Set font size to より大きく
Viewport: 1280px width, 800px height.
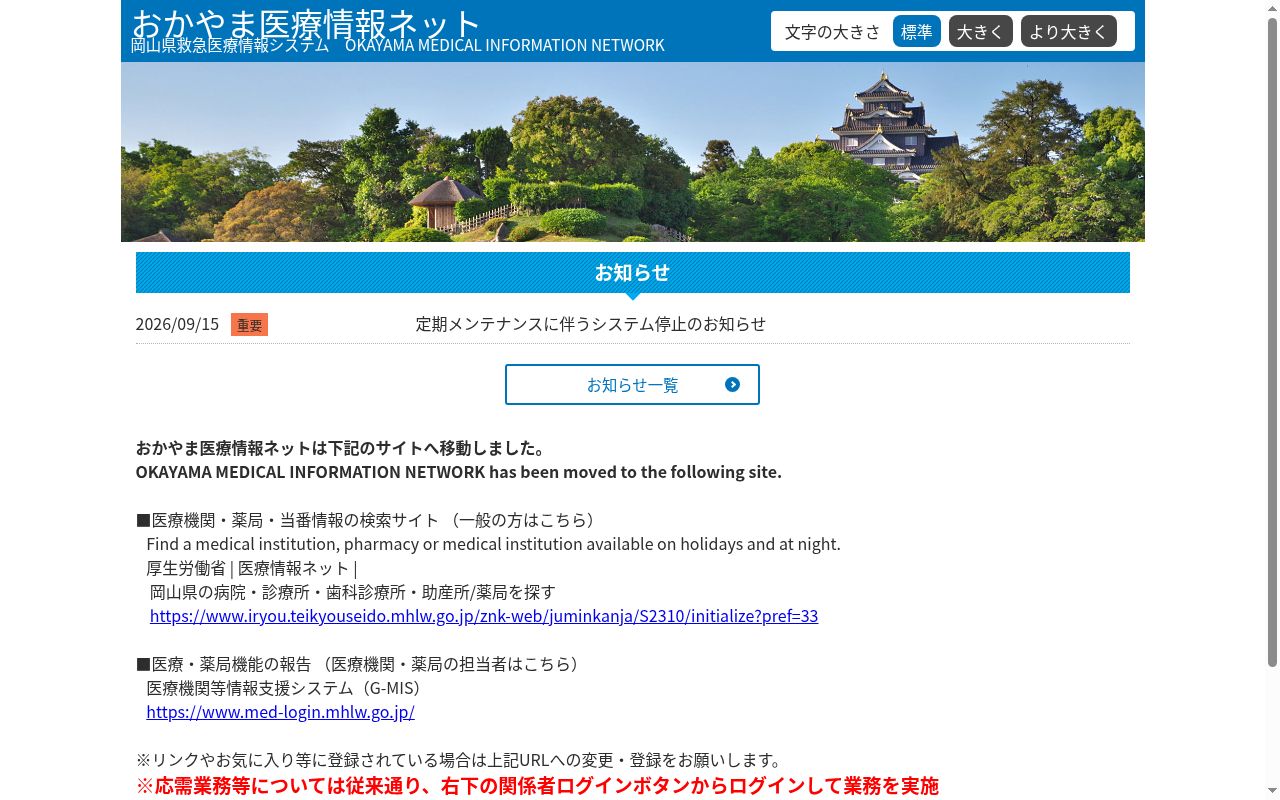click(1068, 31)
